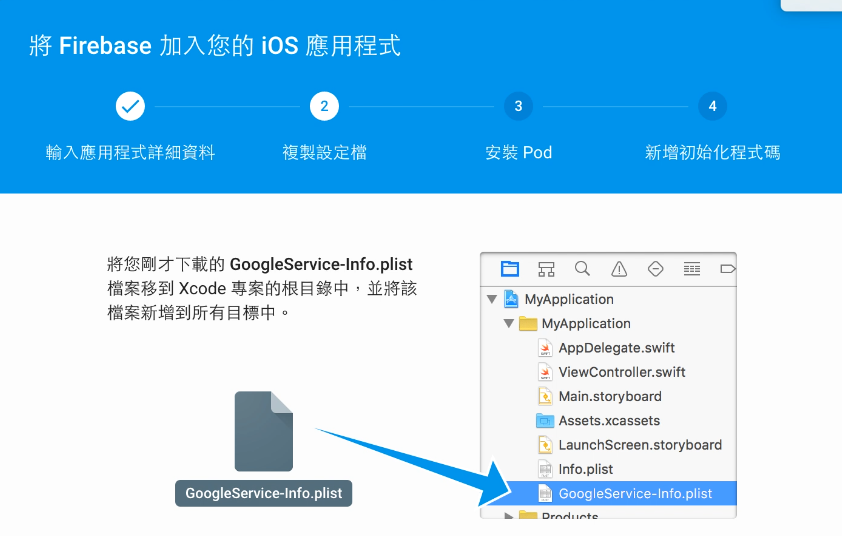Select Info.plist in the file tree
842x536 pixels.
point(608,469)
